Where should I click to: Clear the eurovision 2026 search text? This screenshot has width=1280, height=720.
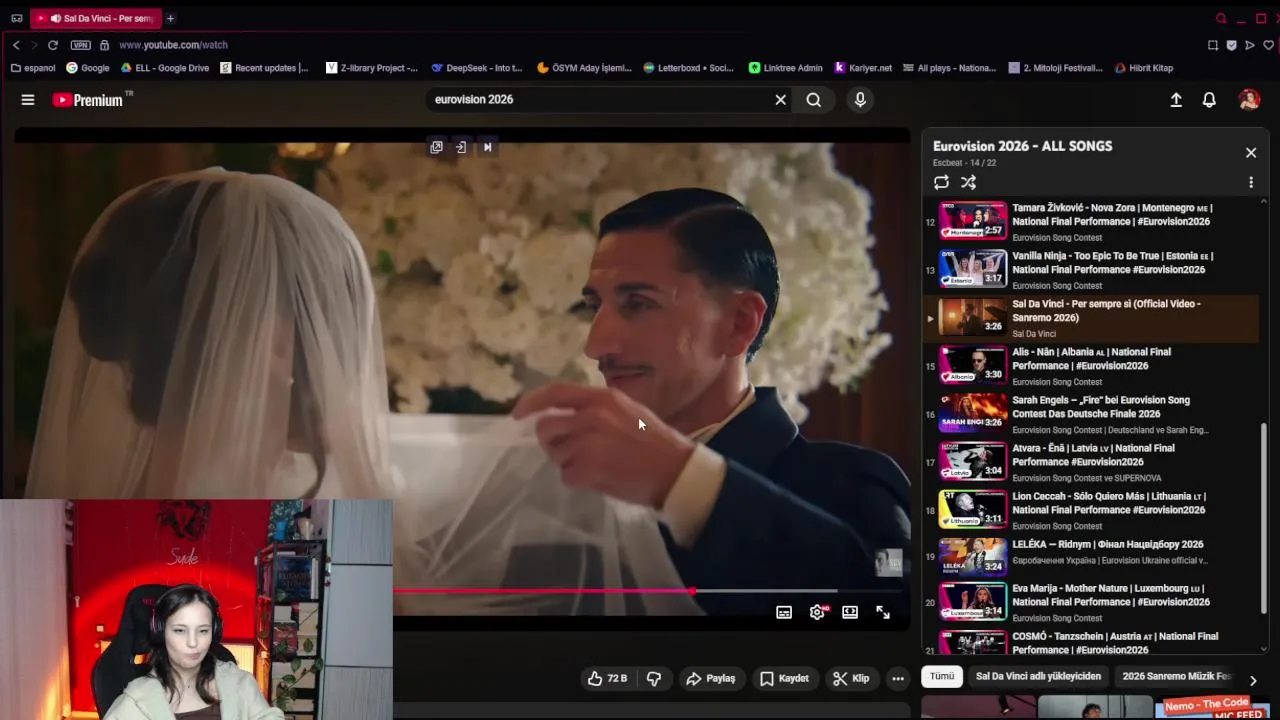[x=781, y=100]
